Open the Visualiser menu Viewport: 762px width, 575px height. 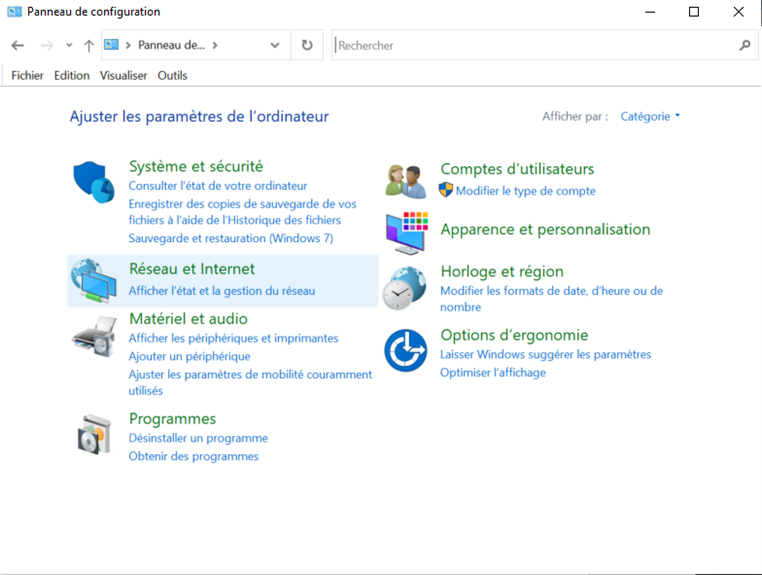coord(123,75)
